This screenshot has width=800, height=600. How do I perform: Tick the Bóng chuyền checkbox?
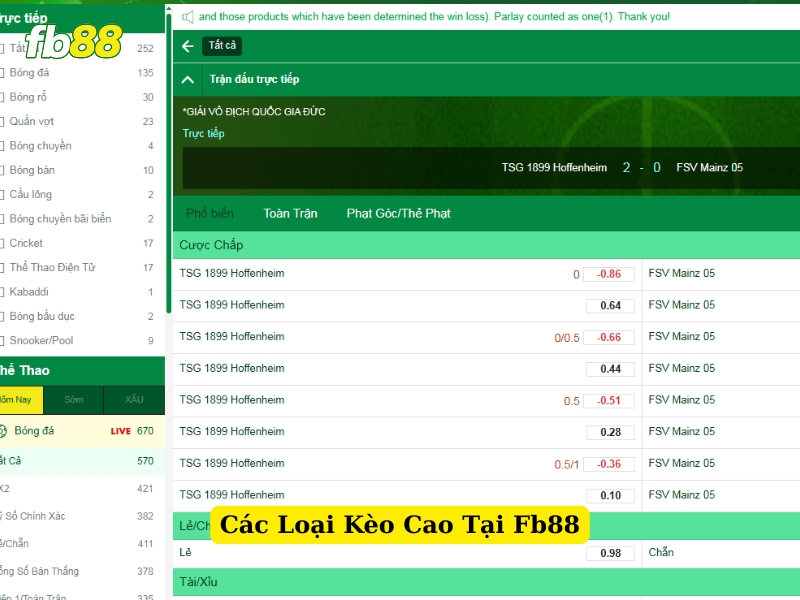2,146
